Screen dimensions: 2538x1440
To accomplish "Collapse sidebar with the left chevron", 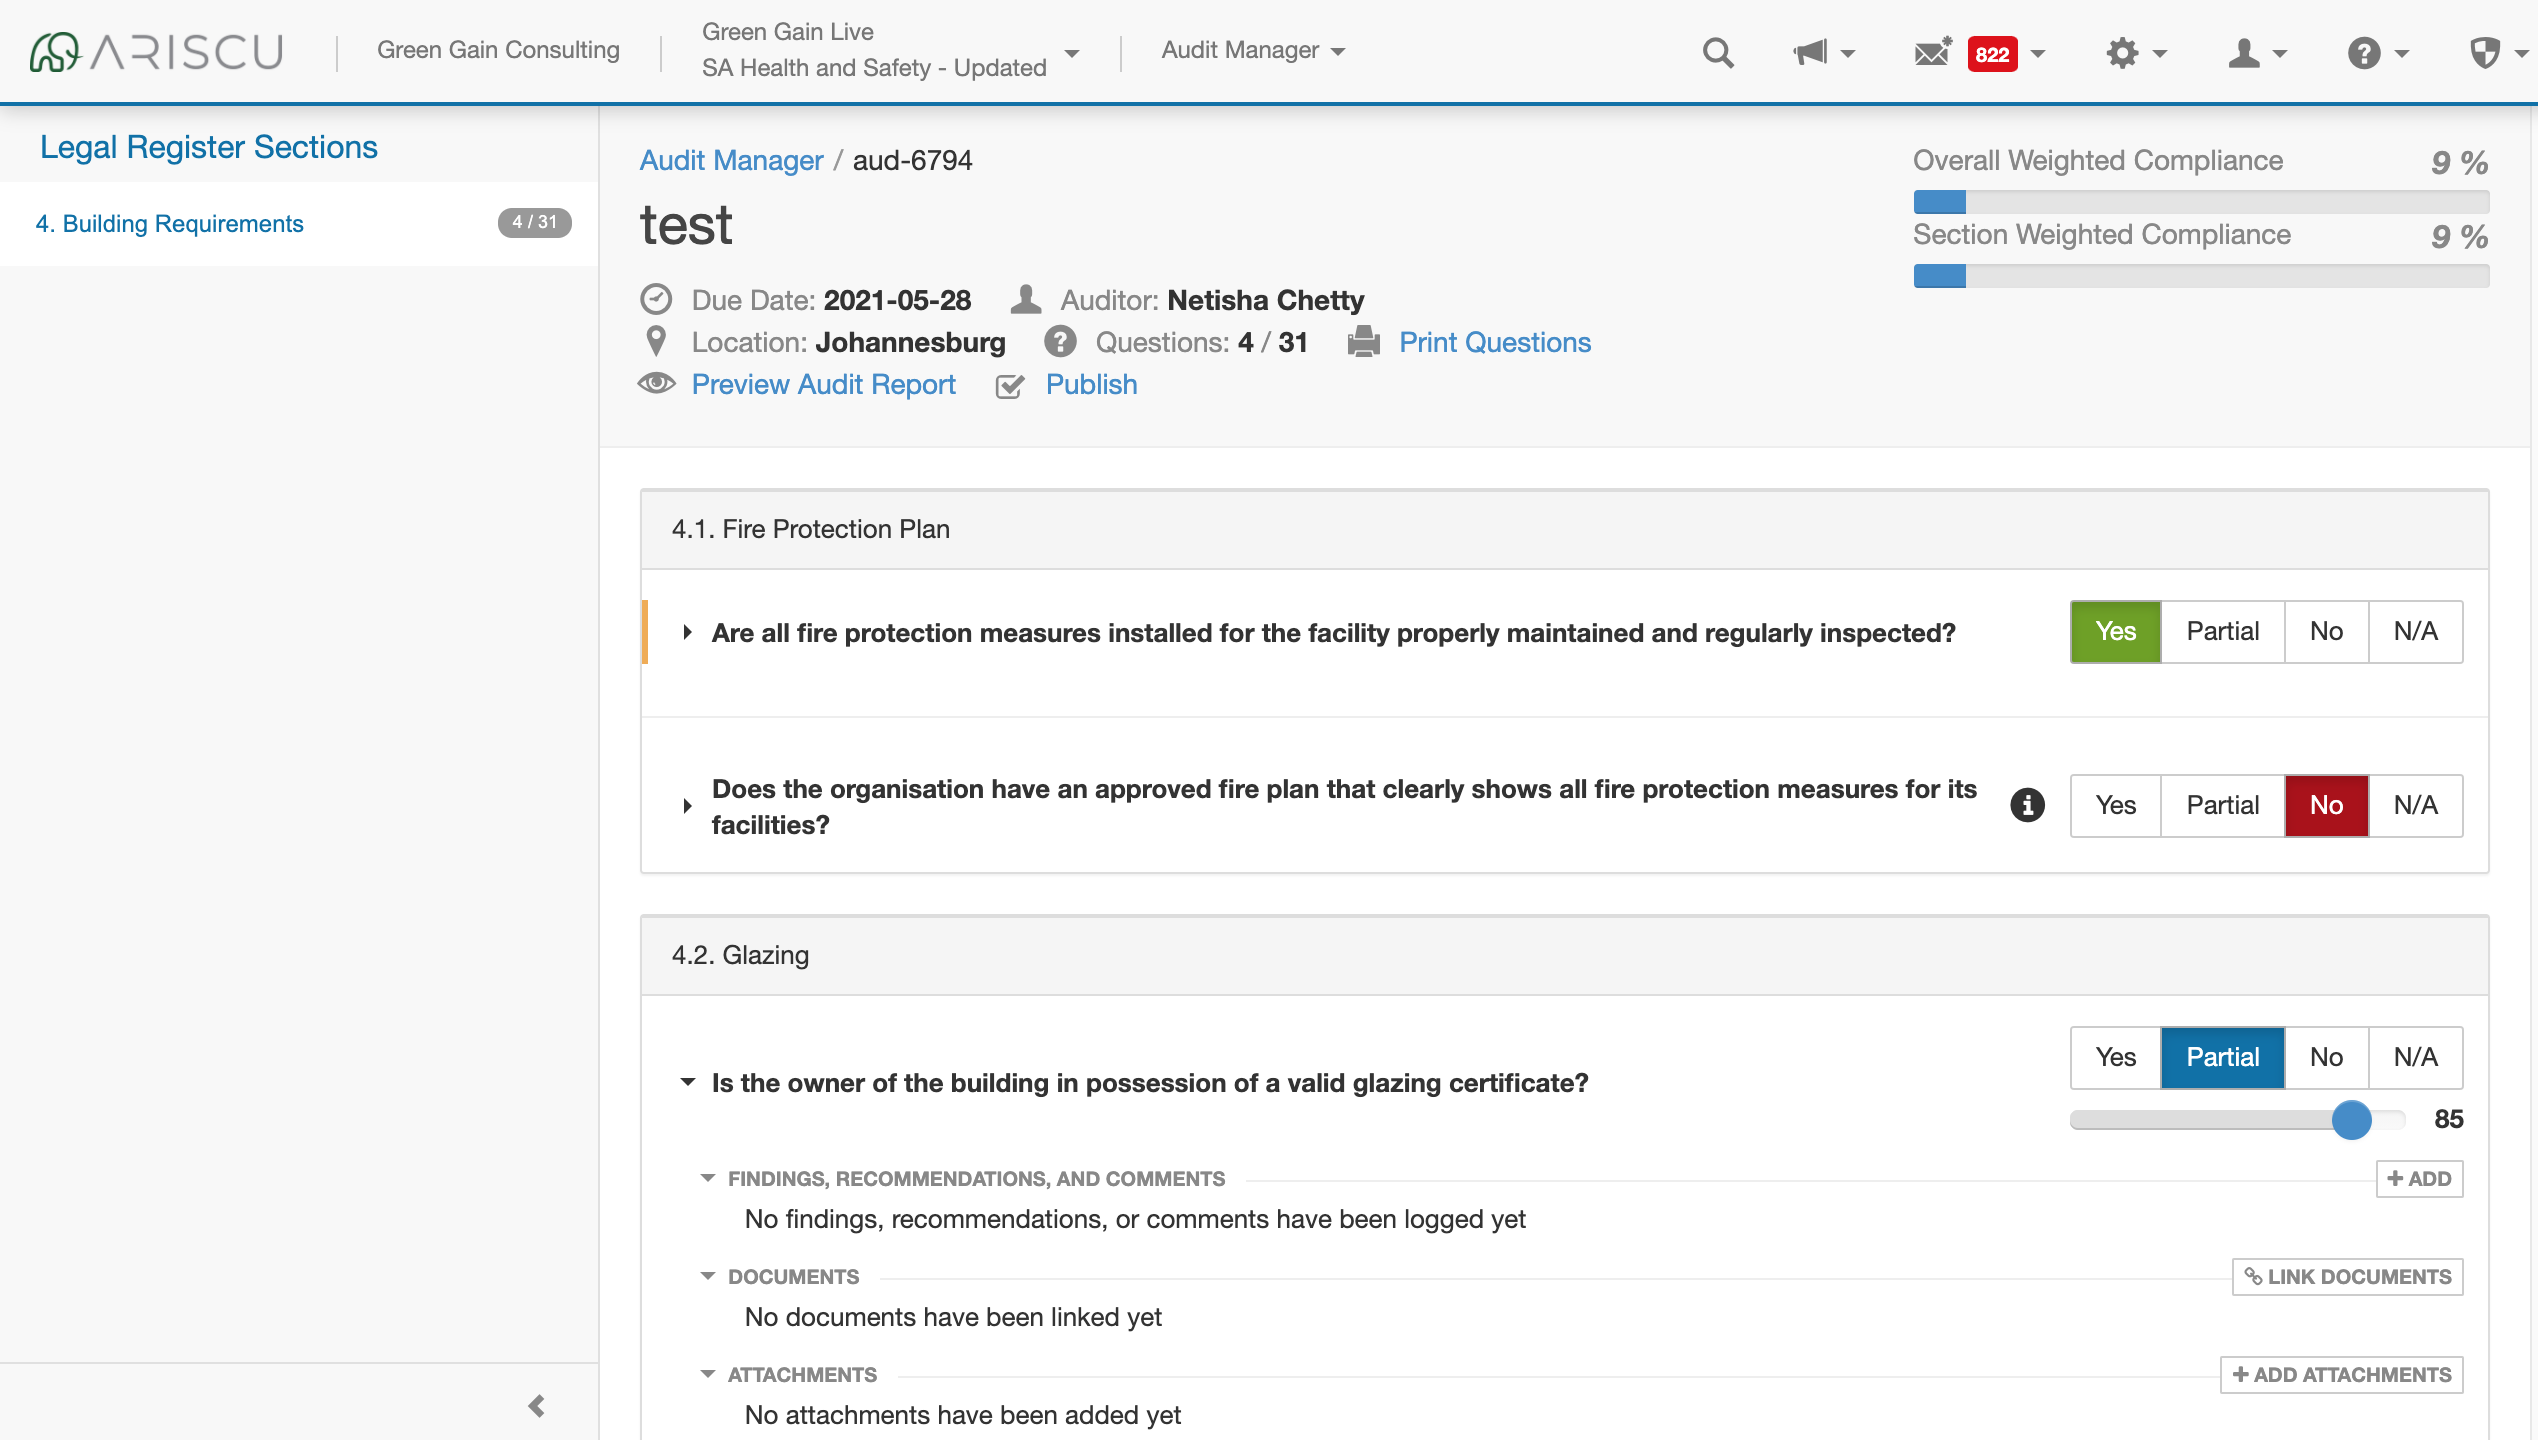I will (537, 1406).
